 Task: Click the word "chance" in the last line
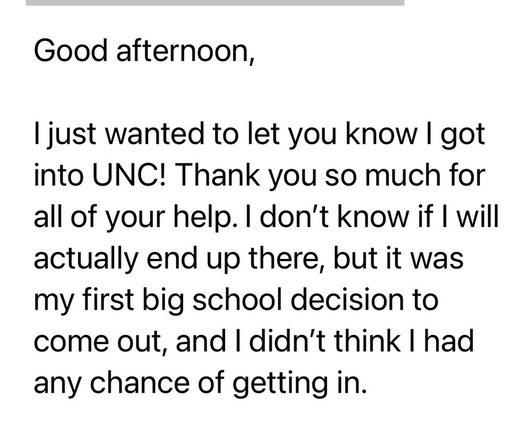140,383
